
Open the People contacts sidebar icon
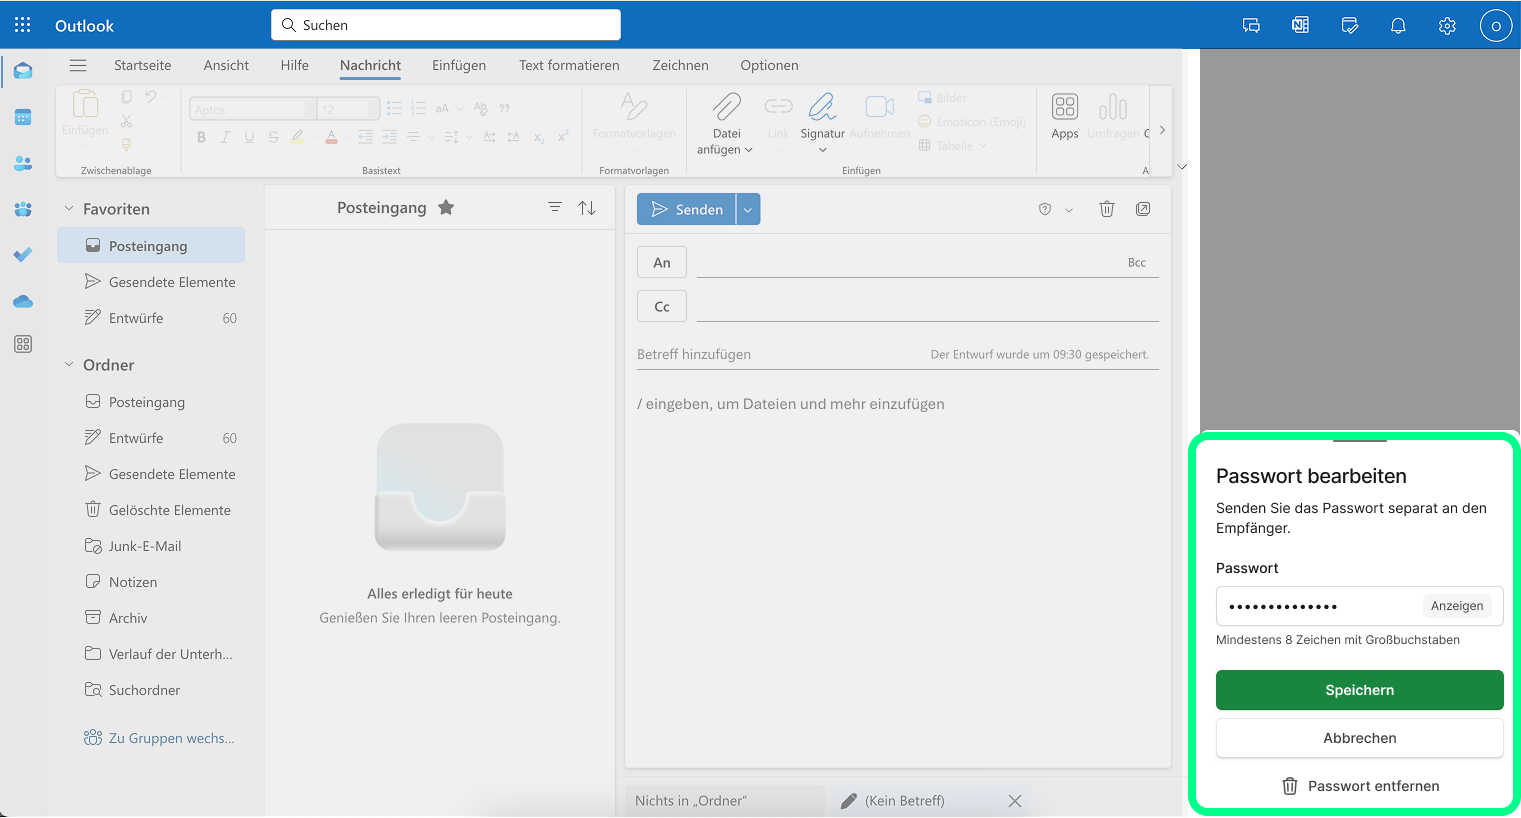tap(23, 163)
